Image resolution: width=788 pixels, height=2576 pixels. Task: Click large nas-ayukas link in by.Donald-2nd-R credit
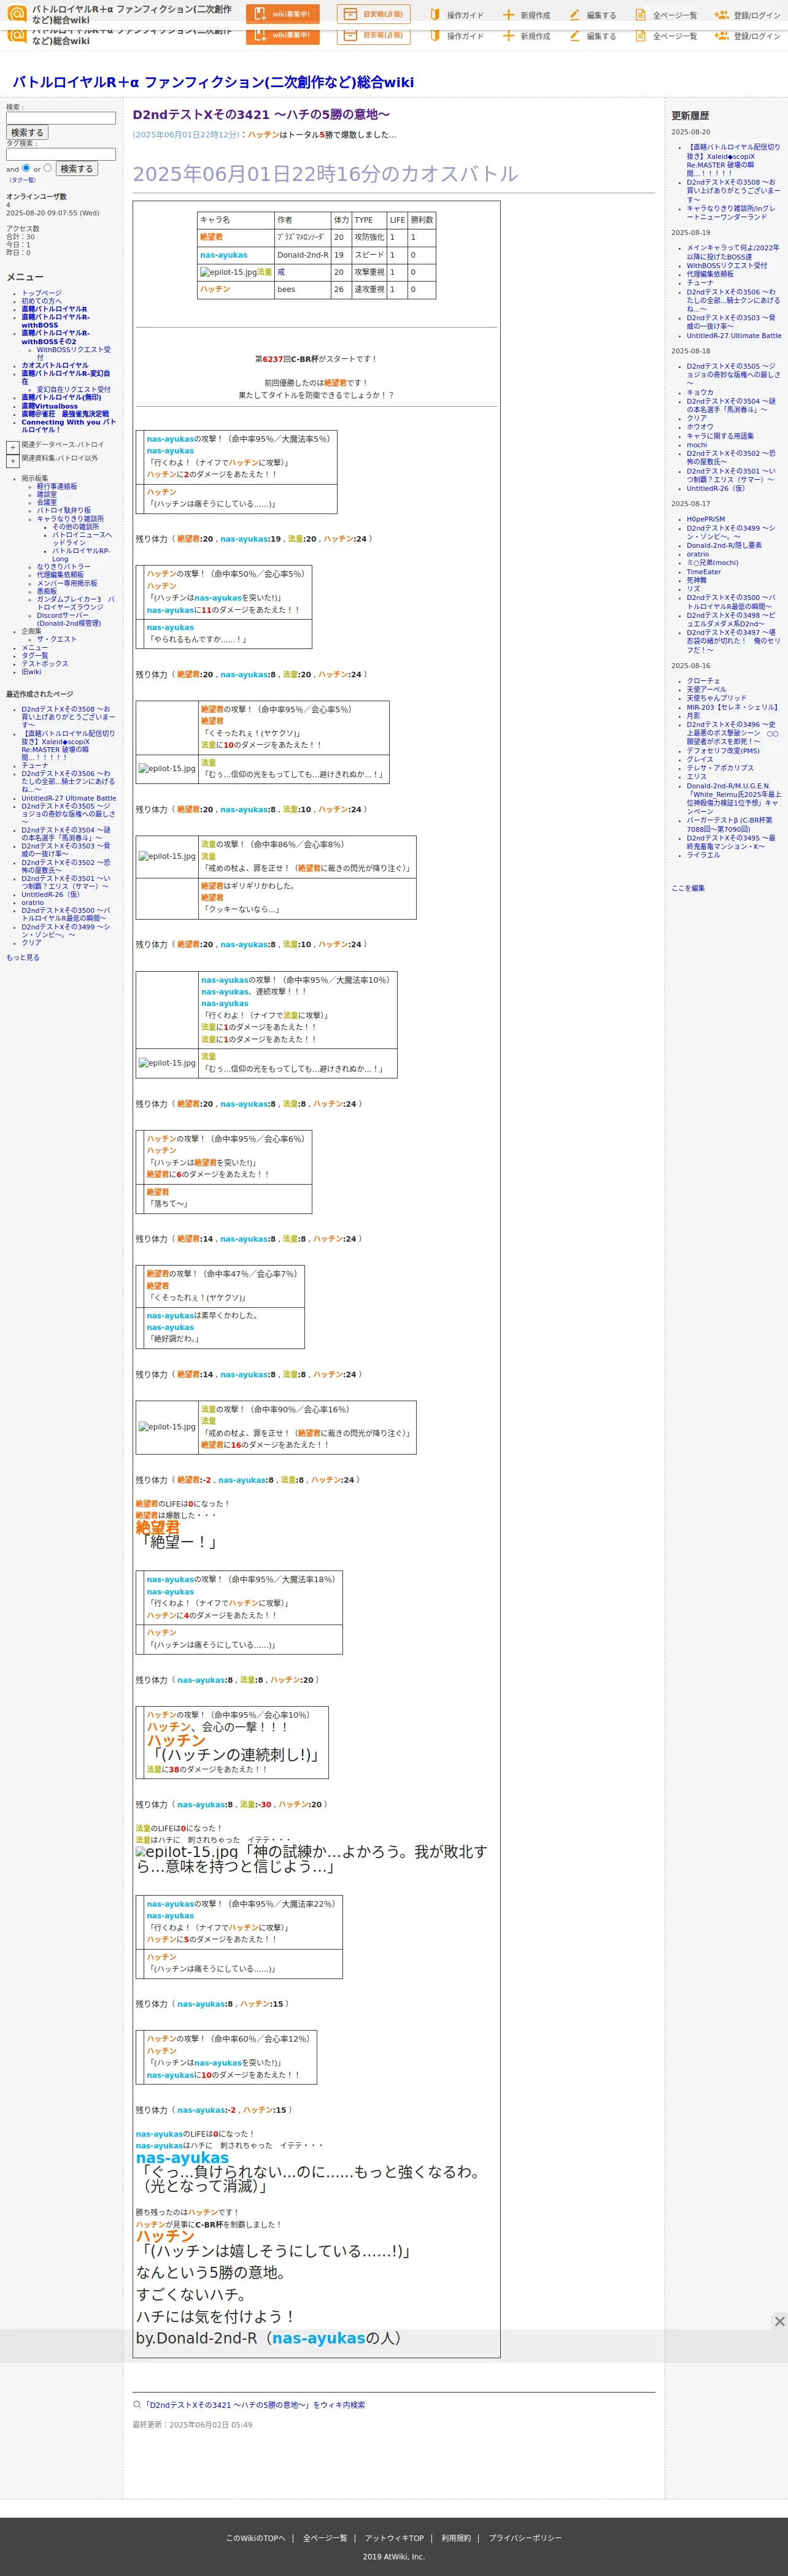(x=318, y=2338)
